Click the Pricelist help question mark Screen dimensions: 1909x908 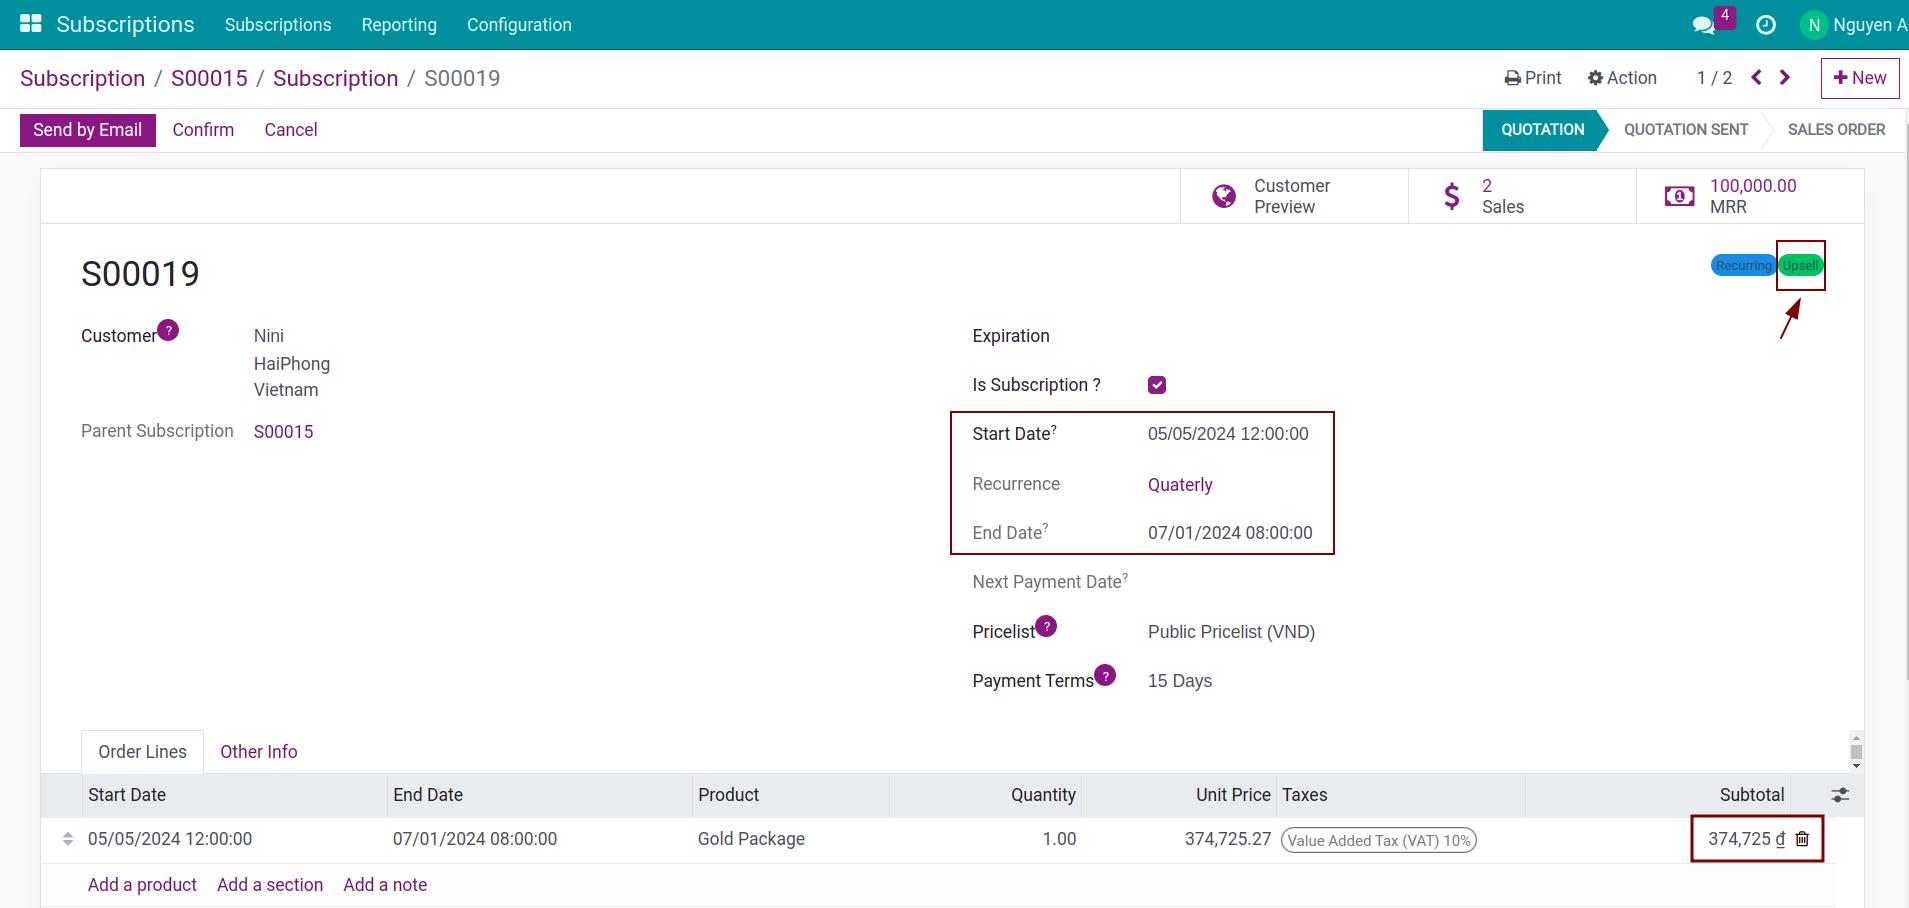[x=1046, y=626]
